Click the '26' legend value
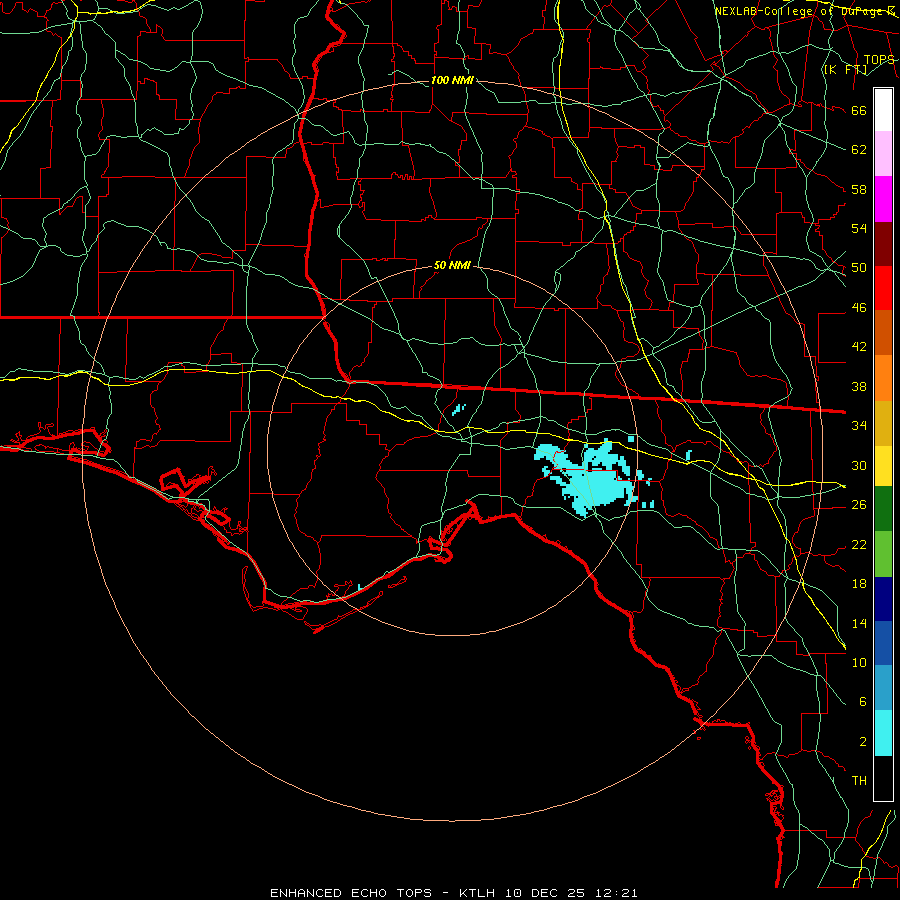900x900 pixels. (859, 505)
